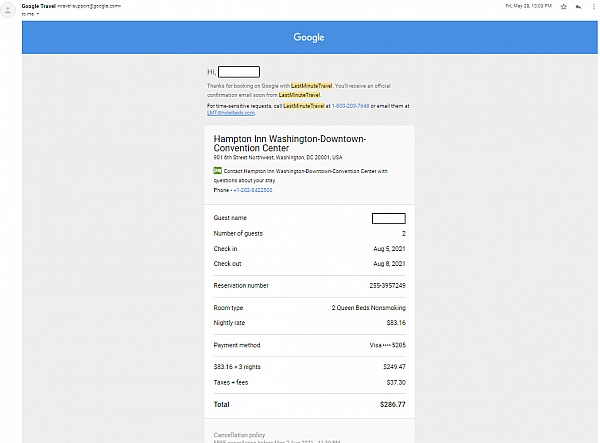The height and width of the screenshot is (443, 600).
Task: Open the three-dot more options menu
Action: pos(594,7)
